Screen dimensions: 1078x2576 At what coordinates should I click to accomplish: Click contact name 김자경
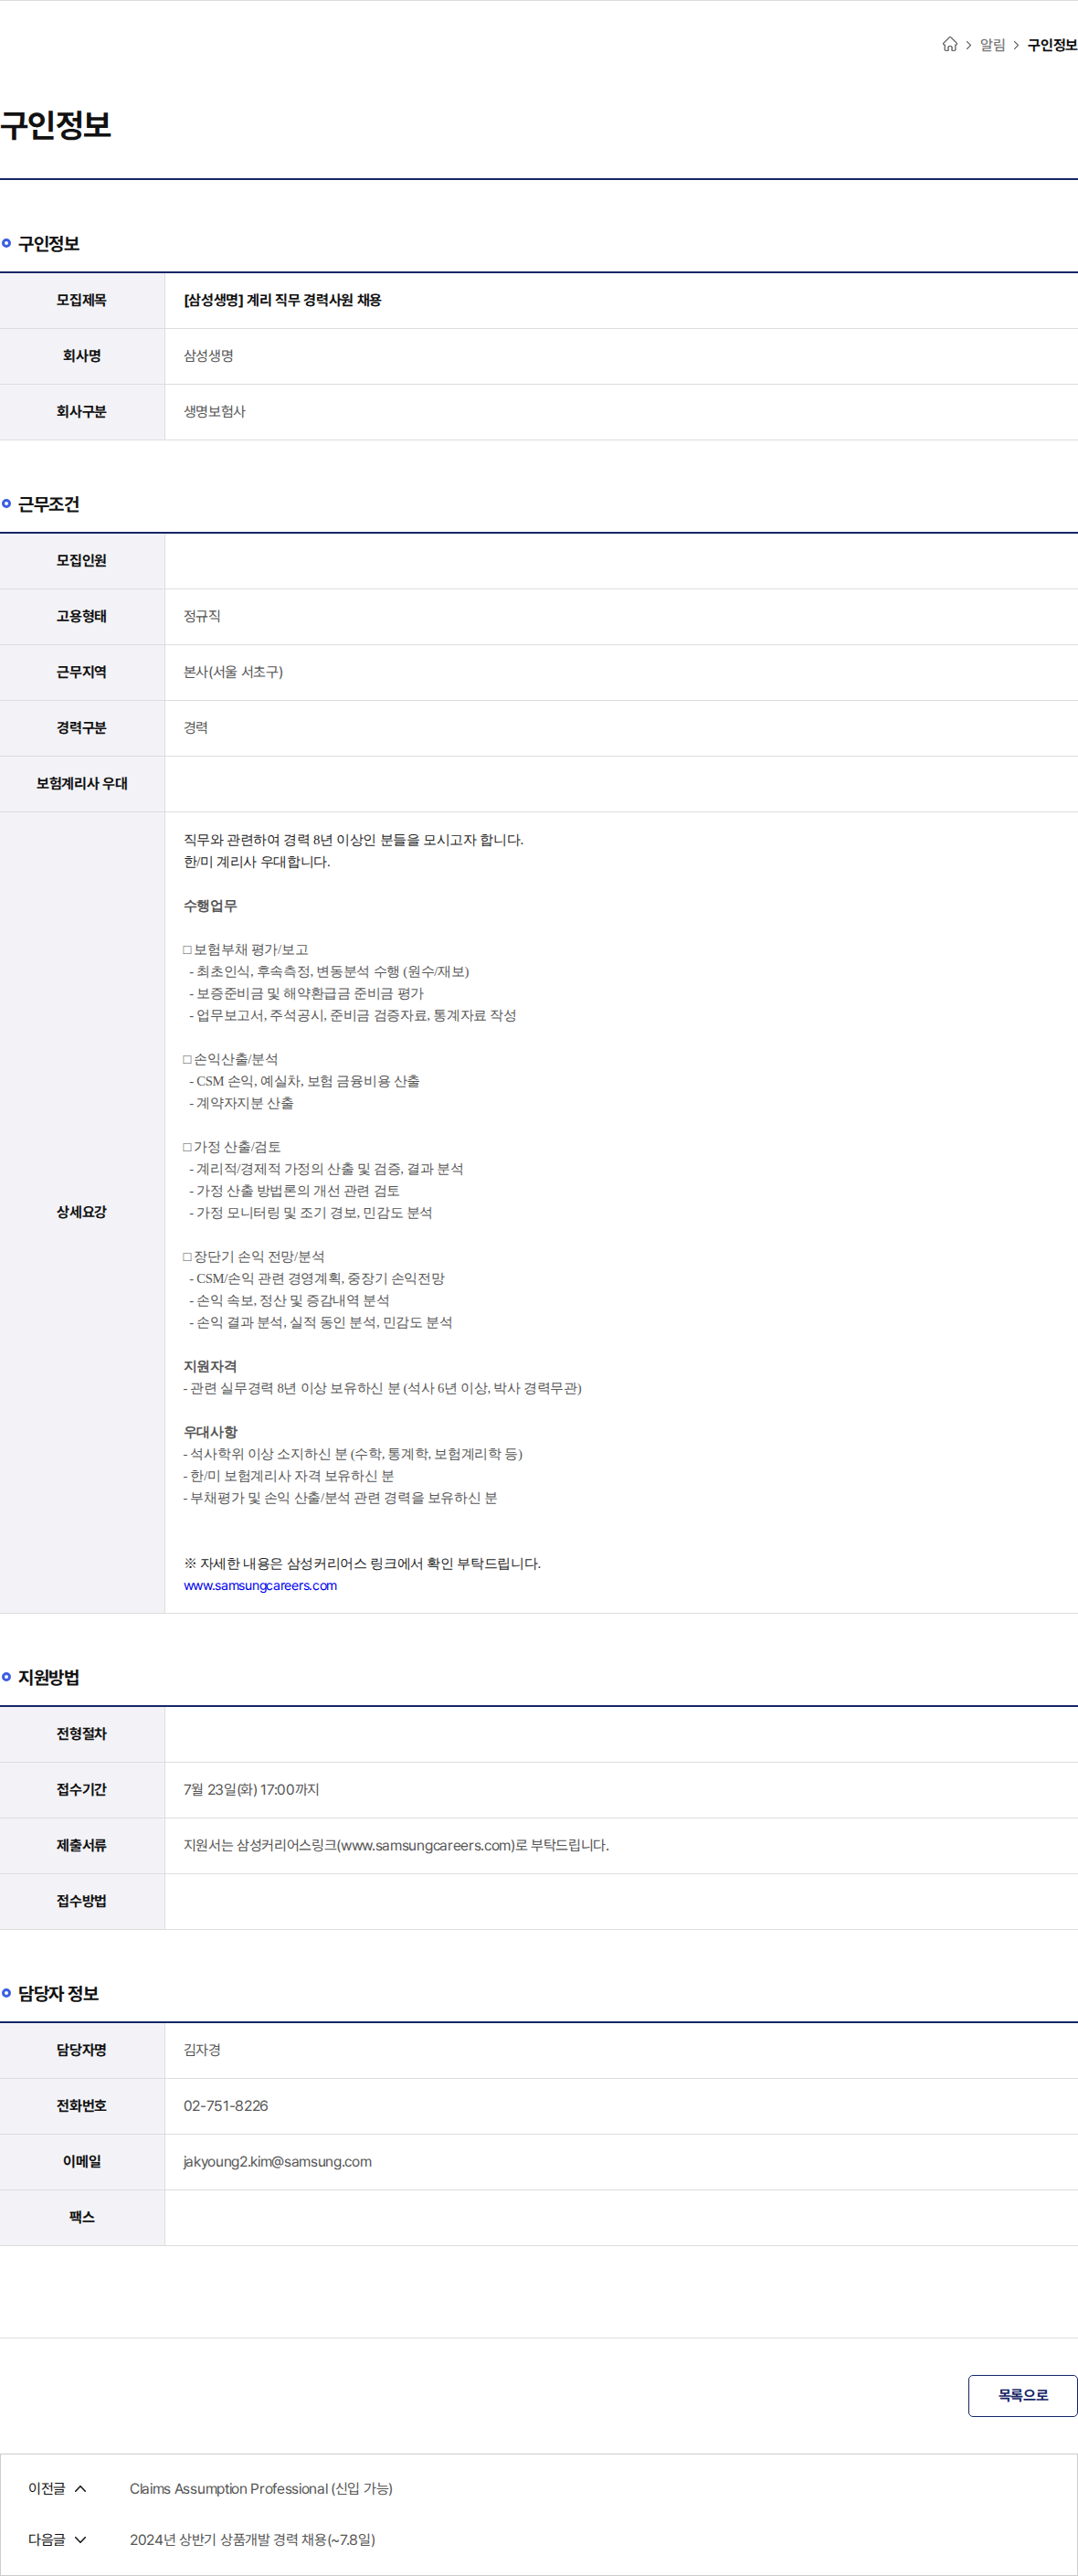(202, 2049)
